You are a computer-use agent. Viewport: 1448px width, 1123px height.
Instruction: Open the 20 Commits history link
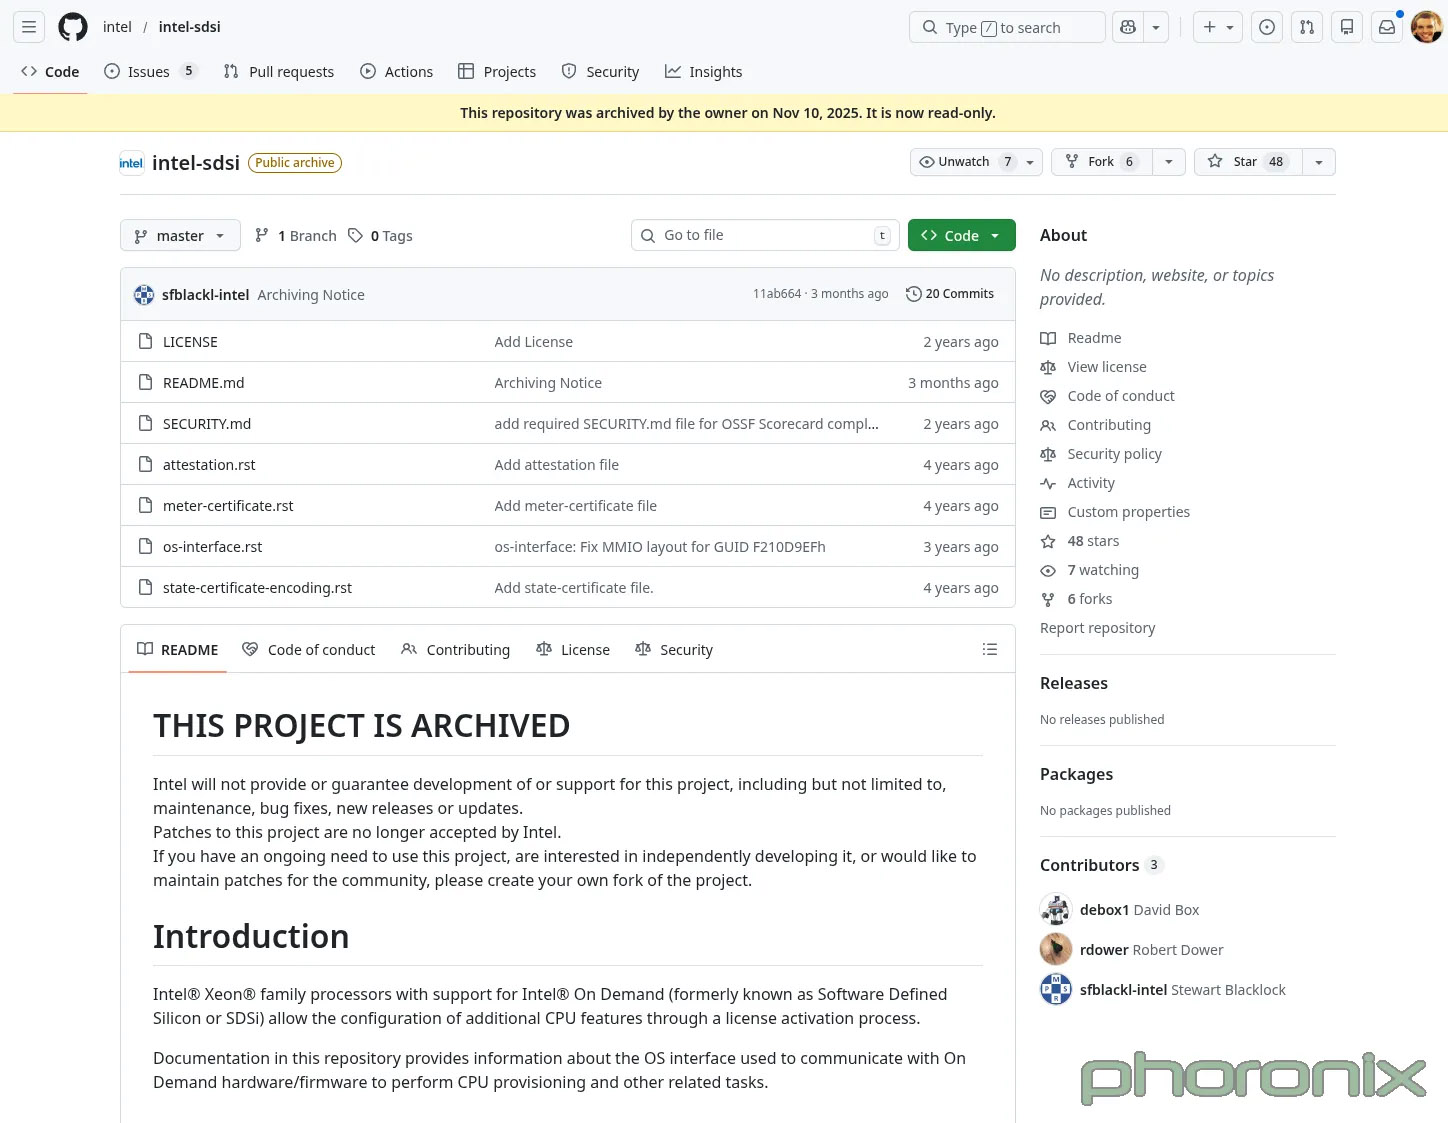point(950,294)
